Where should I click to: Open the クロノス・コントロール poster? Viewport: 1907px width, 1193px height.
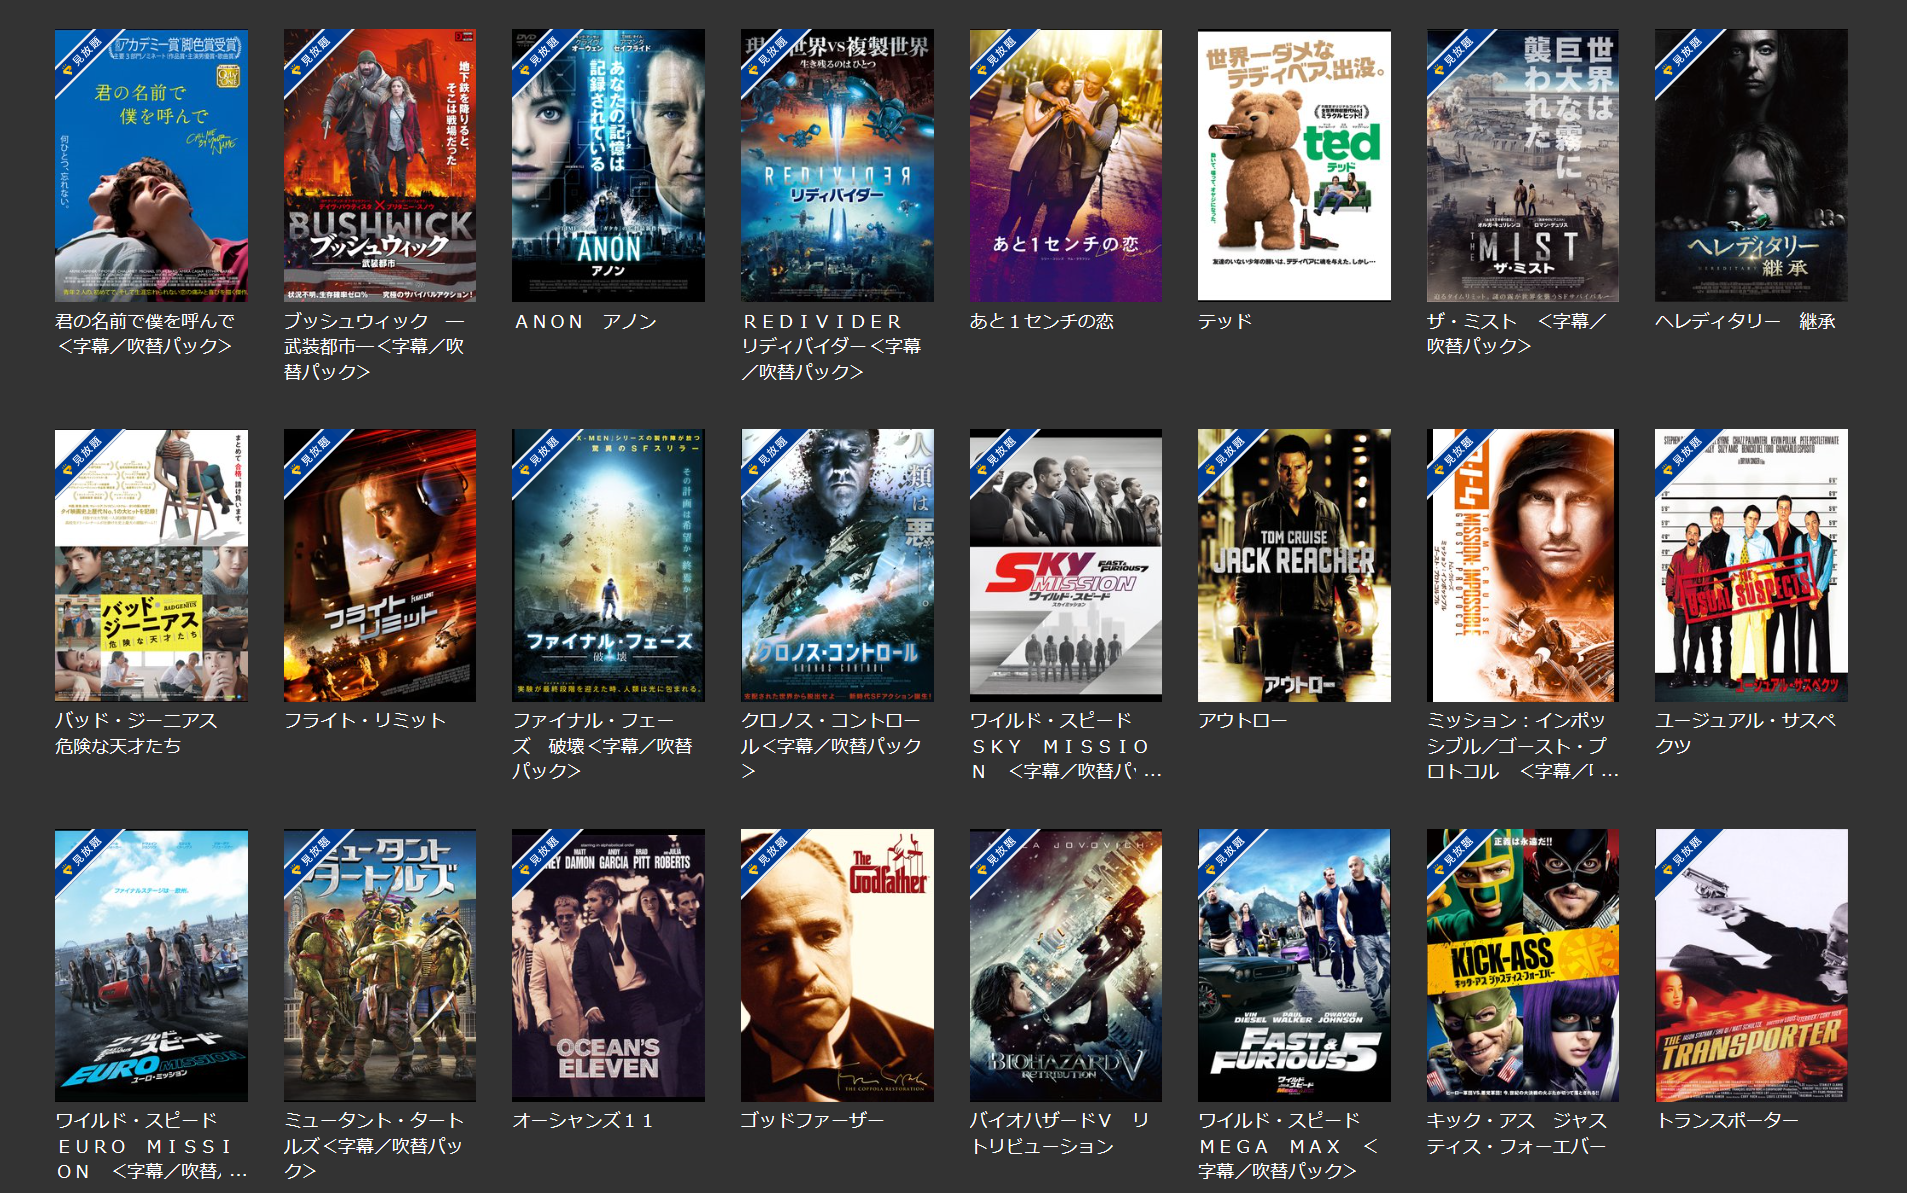pyautogui.click(x=837, y=565)
